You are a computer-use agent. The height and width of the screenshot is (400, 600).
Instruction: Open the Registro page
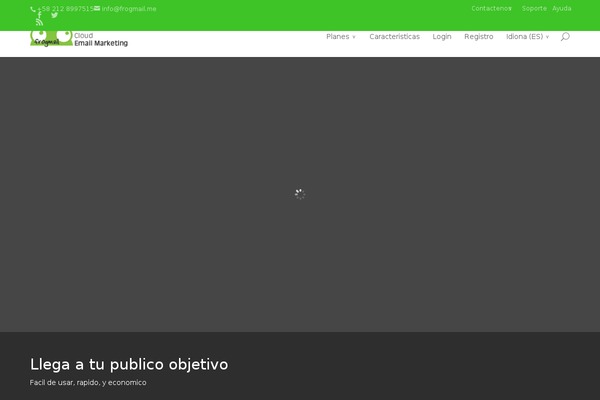click(479, 37)
